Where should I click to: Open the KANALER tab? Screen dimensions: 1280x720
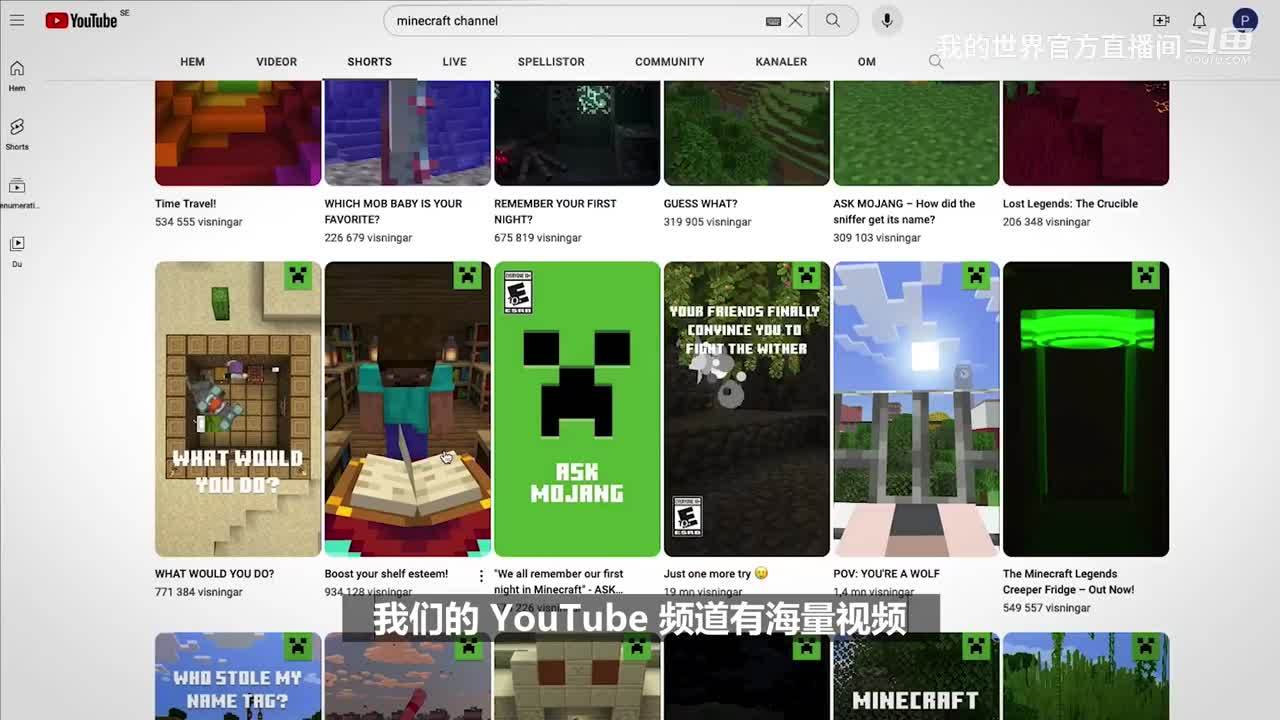point(781,62)
